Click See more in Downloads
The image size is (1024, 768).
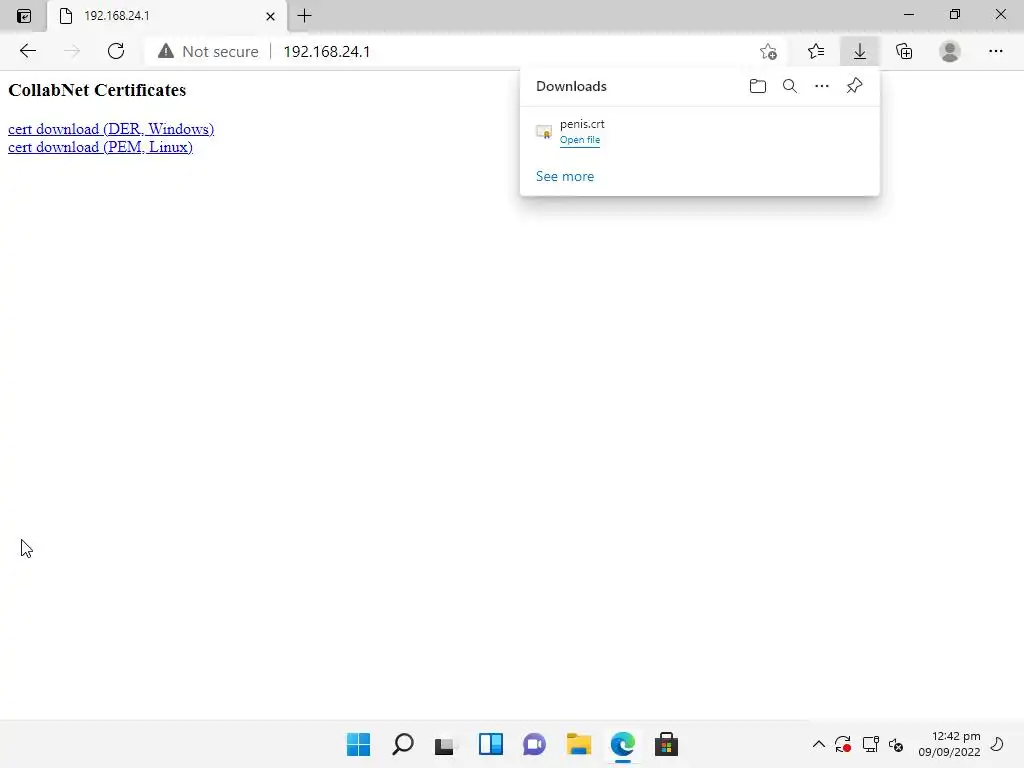coord(565,176)
